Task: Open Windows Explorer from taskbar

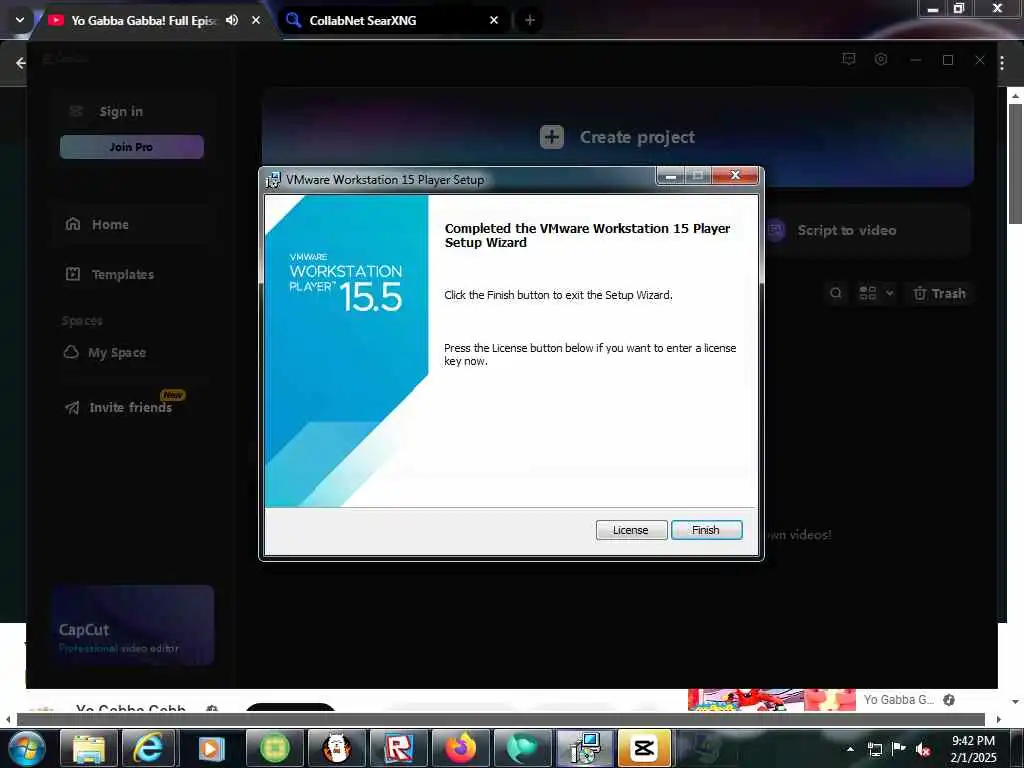Action: [89, 748]
